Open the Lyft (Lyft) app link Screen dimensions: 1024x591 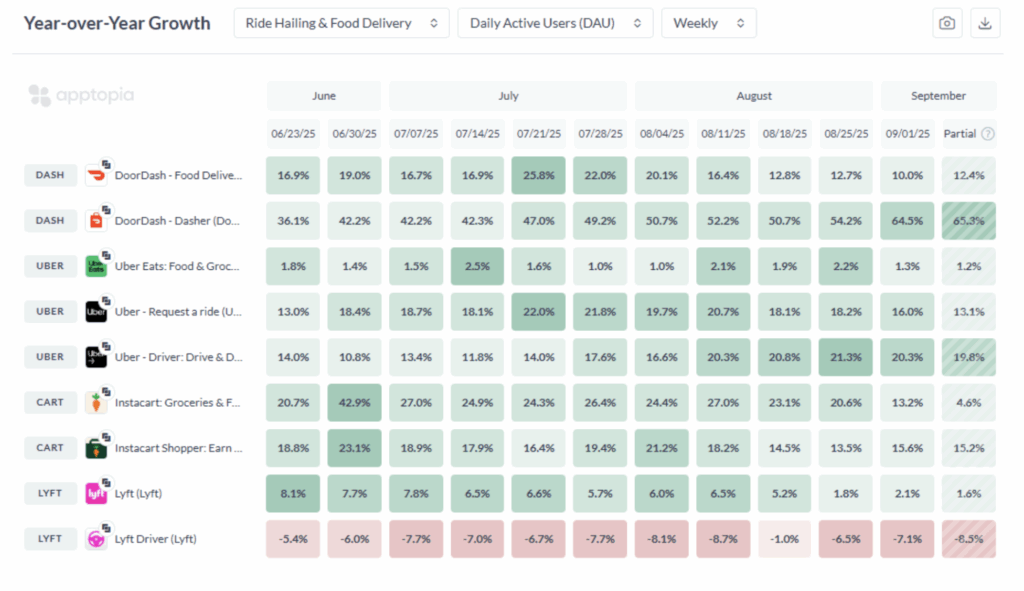coord(139,493)
